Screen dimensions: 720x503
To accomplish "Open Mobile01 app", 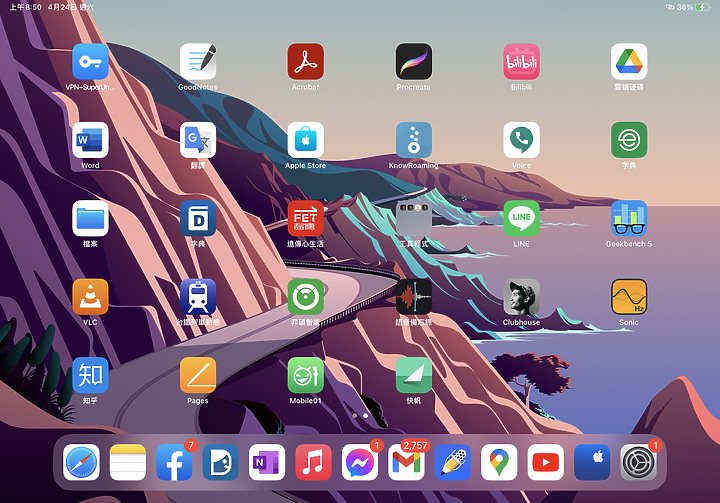I will tap(306, 375).
